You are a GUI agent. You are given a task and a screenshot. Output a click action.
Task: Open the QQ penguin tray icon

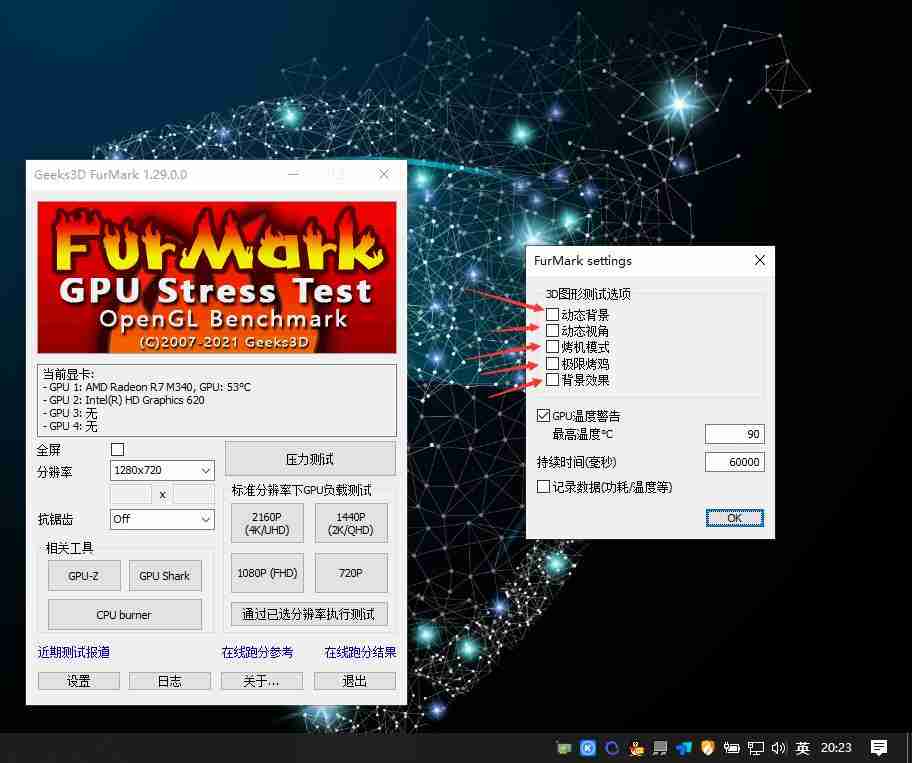[x=636, y=748]
